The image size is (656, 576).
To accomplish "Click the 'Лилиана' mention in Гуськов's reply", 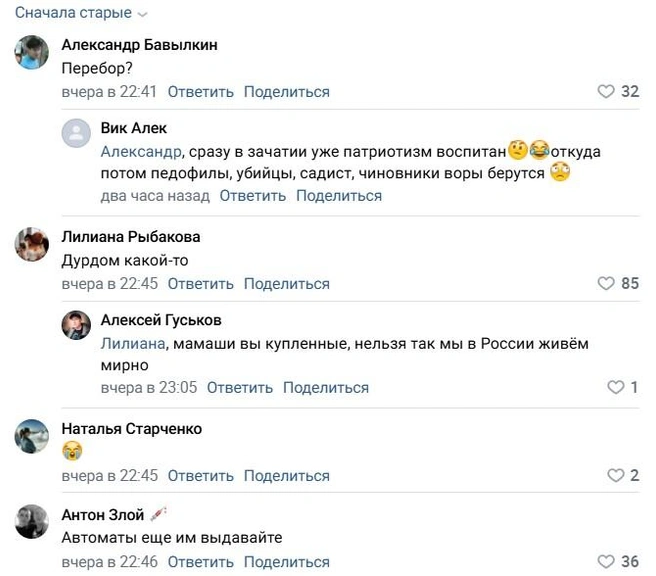I will point(133,344).
